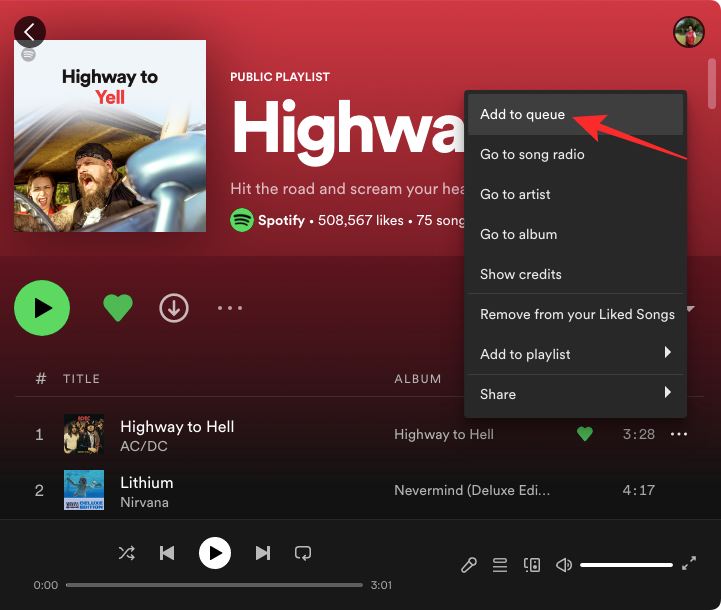The image size is (721, 610).
Task: Open Add to playlist menu entry
Action: coord(575,354)
